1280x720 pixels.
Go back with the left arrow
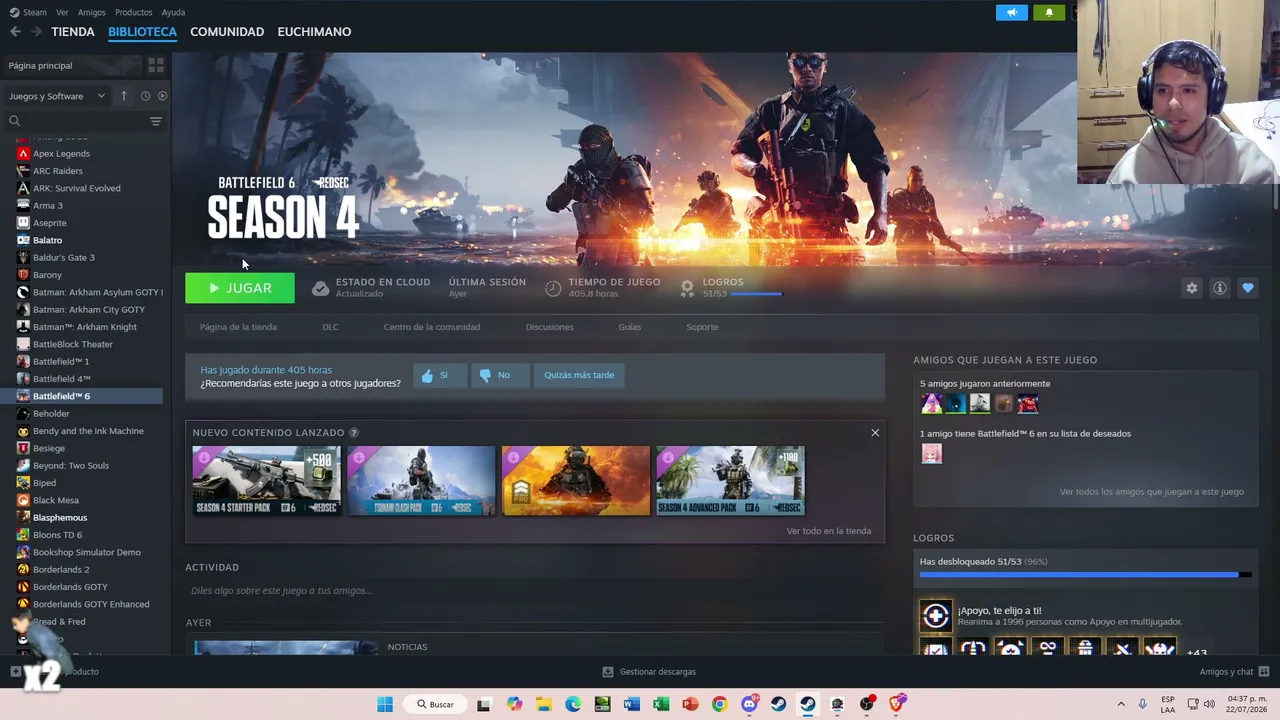pyautogui.click(x=15, y=32)
